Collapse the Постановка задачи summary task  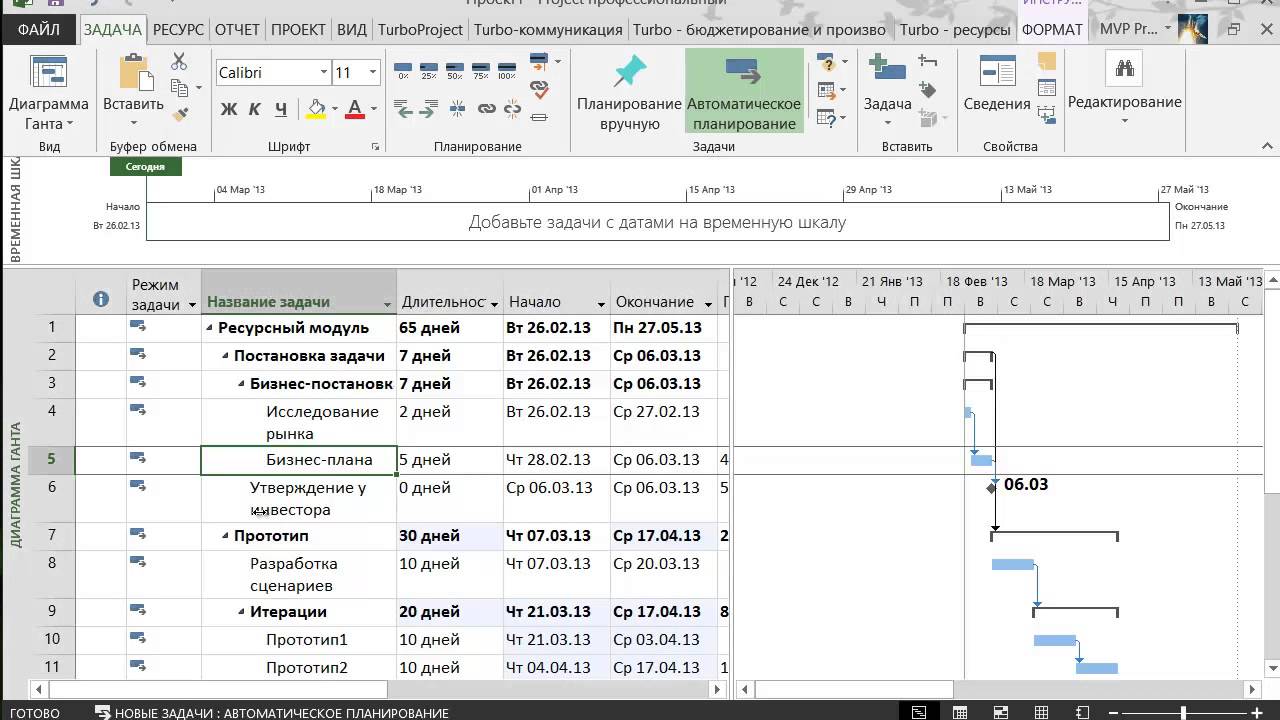click(x=226, y=356)
